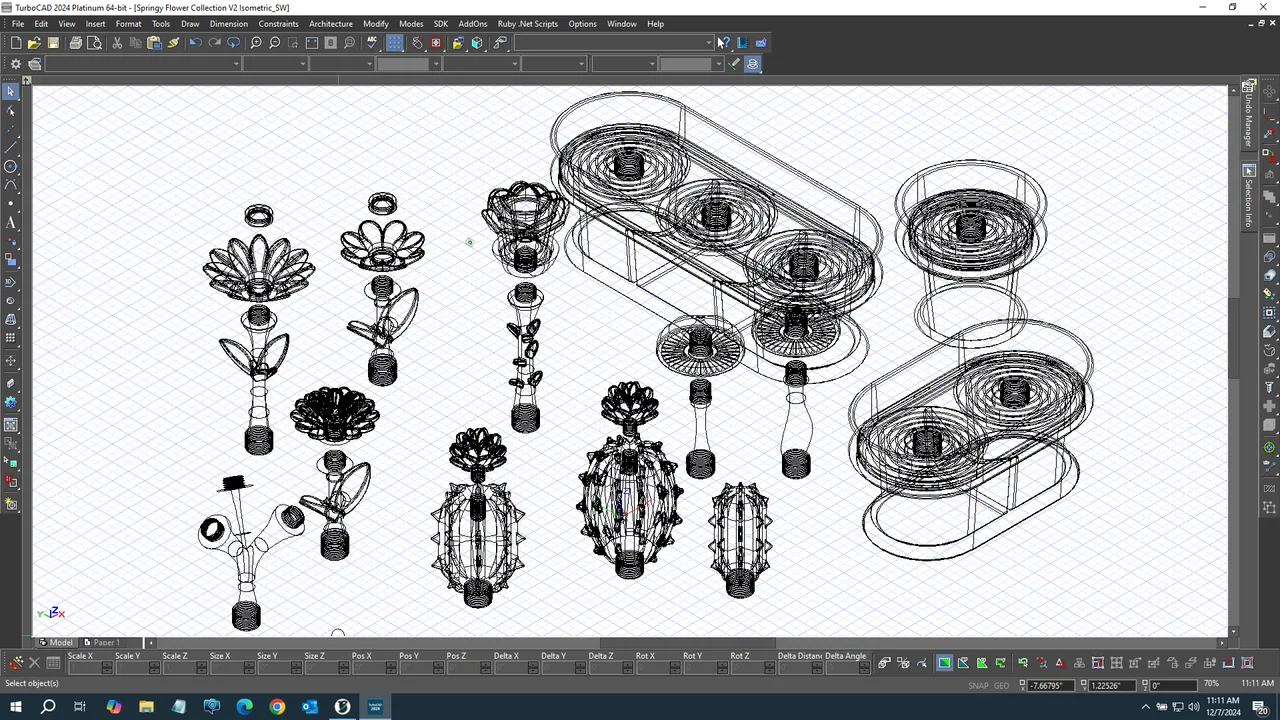Image resolution: width=1280 pixels, height=720 pixels.
Task: Open the Ruby .Net Scripts menu
Action: coord(528,24)
